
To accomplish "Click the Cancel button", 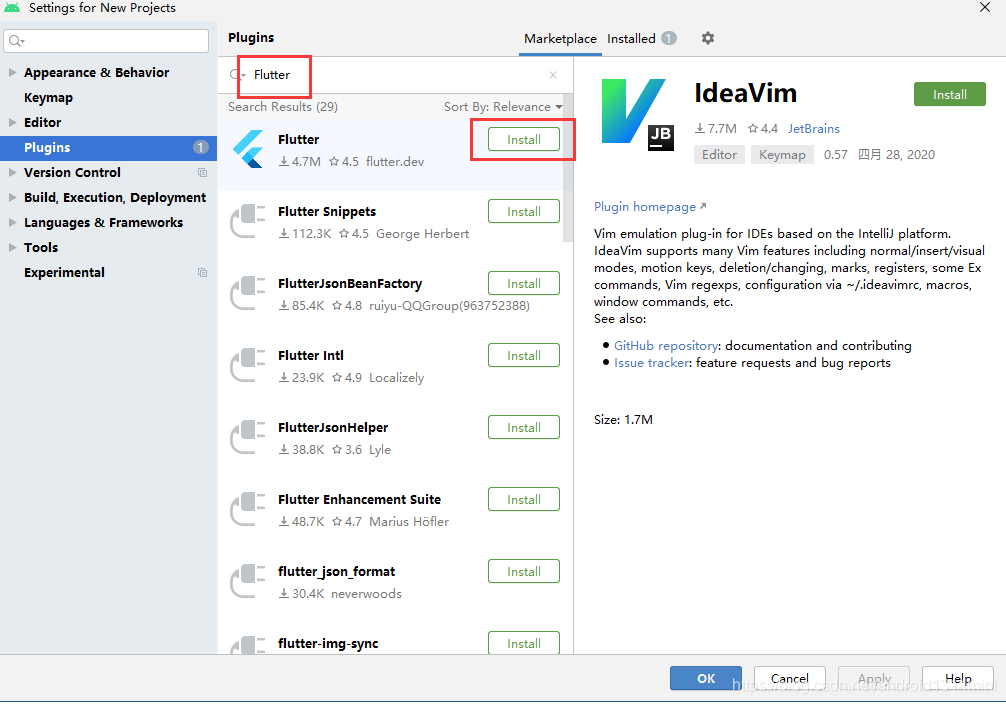I will pyautogui.click(x=790, y=678).
